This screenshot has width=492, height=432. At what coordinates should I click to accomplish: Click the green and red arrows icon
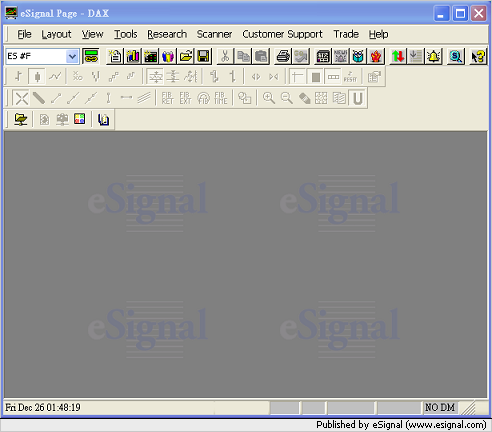pos(398,56)
